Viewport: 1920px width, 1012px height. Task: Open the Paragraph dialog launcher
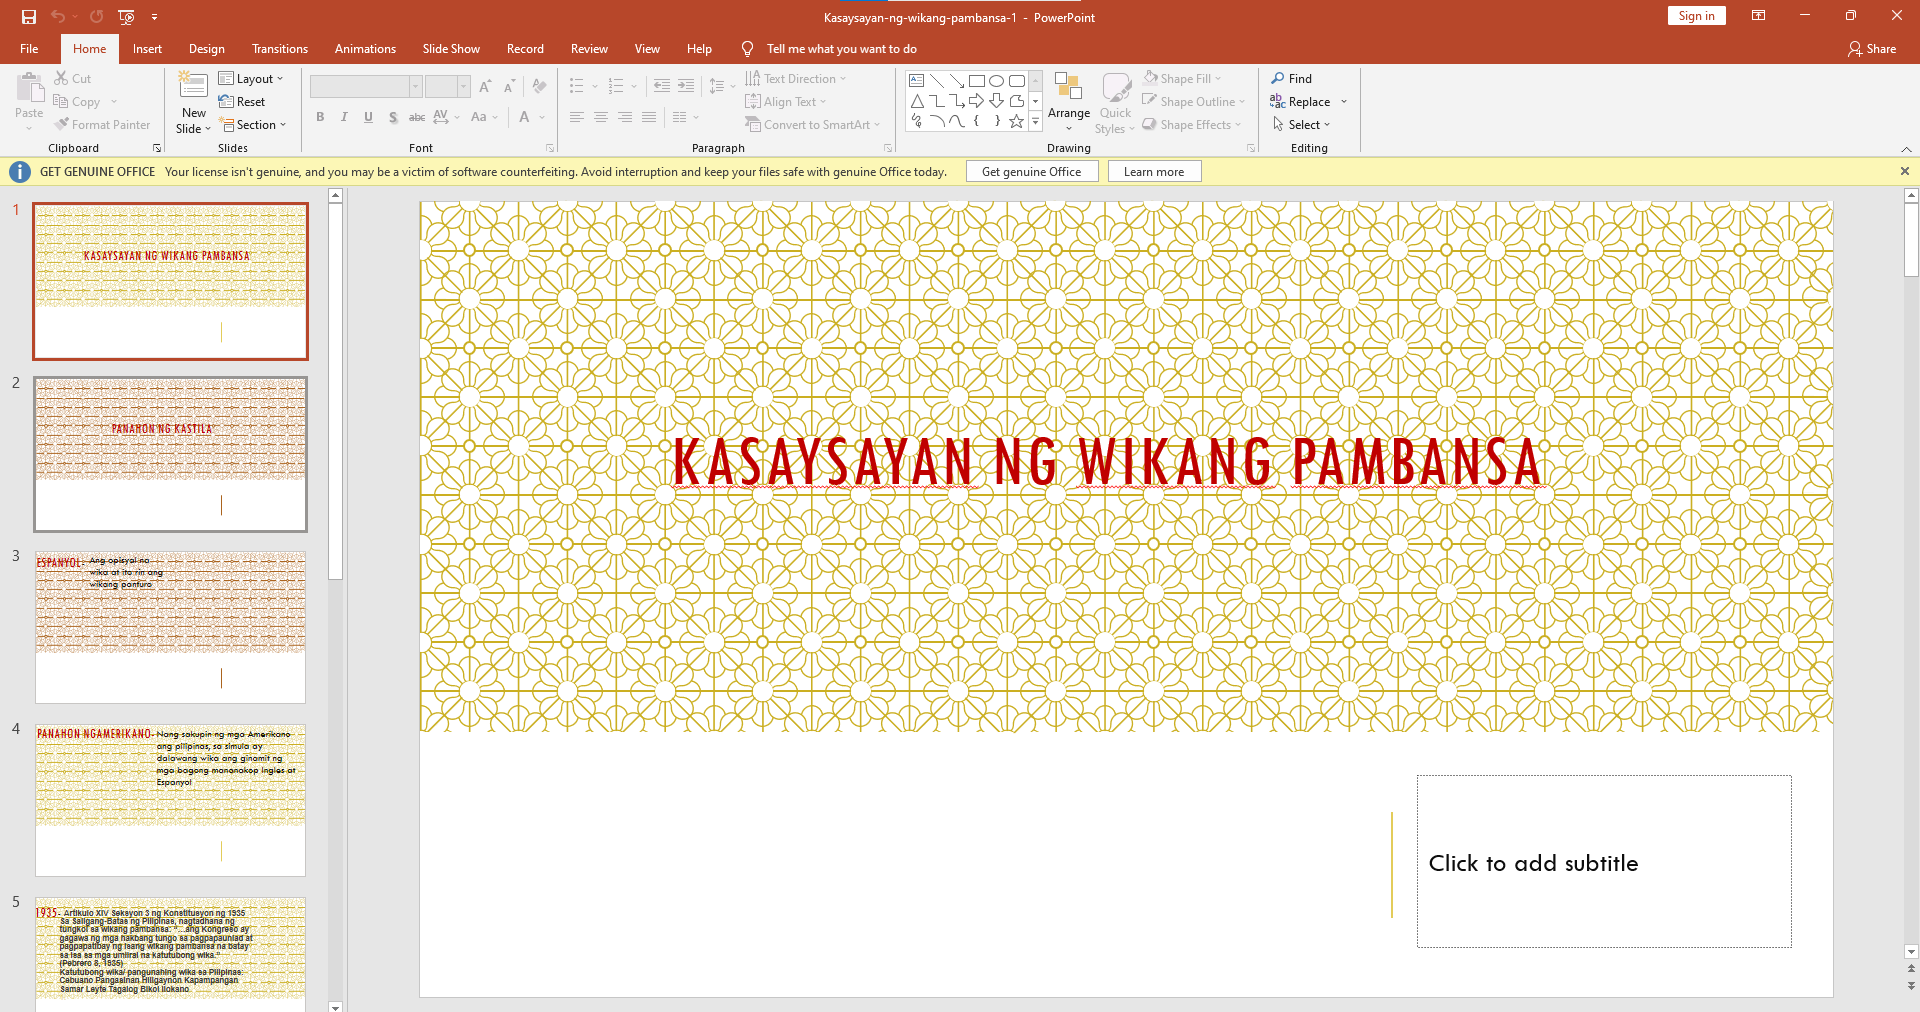click(888, 148)
